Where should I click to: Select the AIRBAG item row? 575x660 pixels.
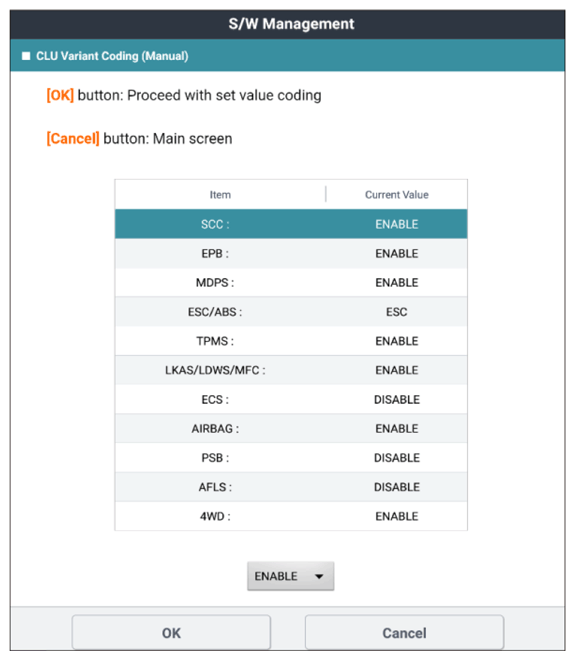291,428
